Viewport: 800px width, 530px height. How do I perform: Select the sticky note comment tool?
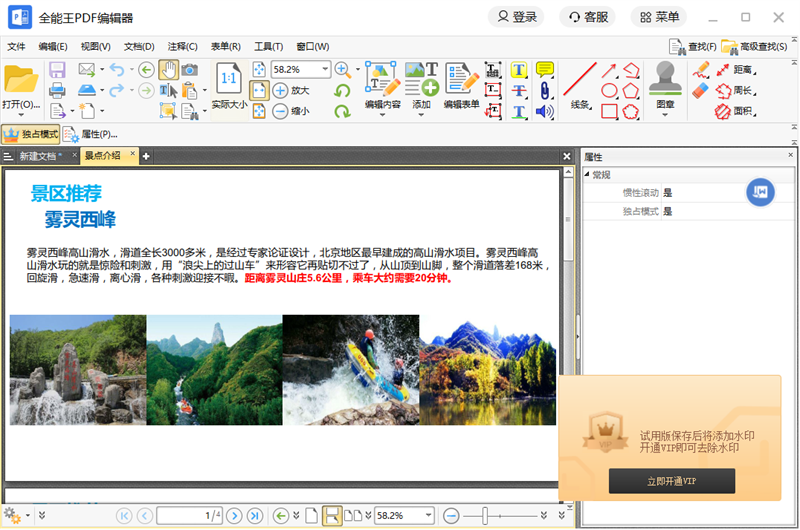tap(545, 69)
